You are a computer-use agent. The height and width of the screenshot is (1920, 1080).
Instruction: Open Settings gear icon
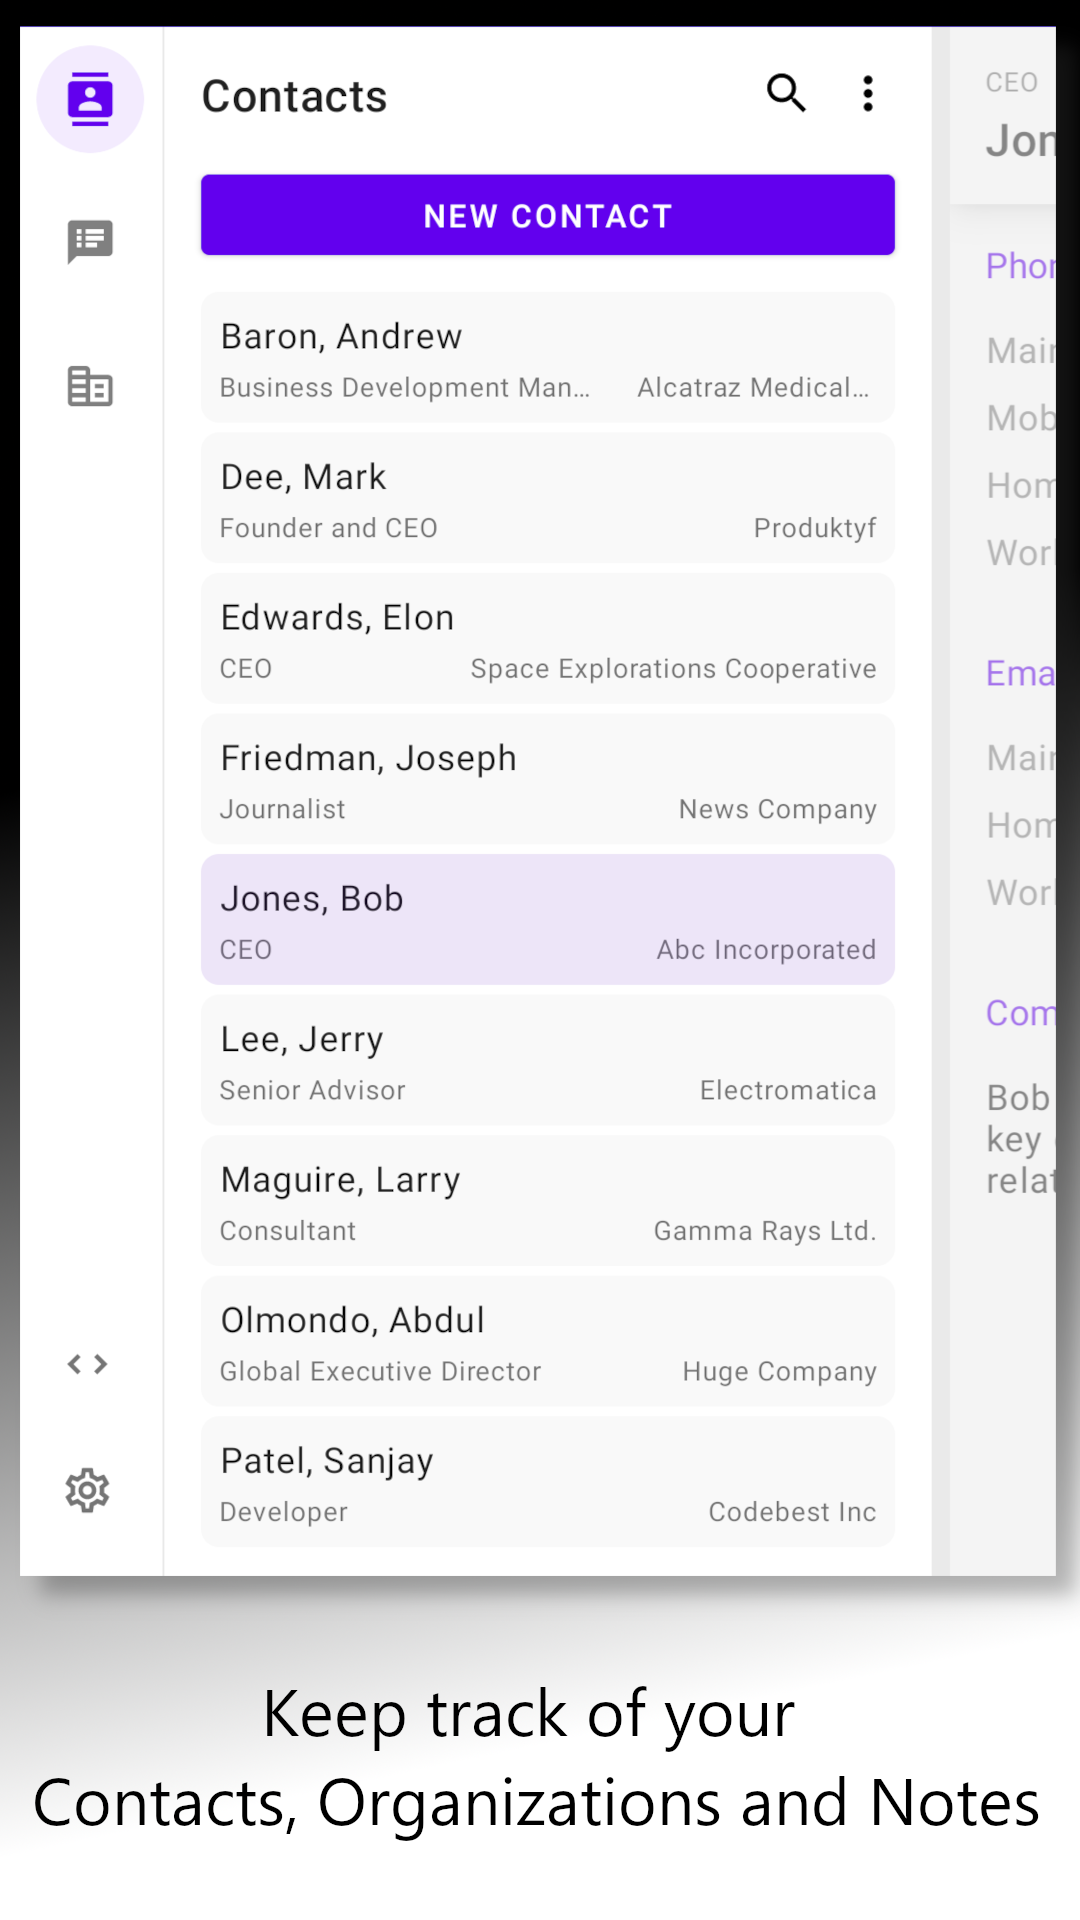click(88, 1490)
